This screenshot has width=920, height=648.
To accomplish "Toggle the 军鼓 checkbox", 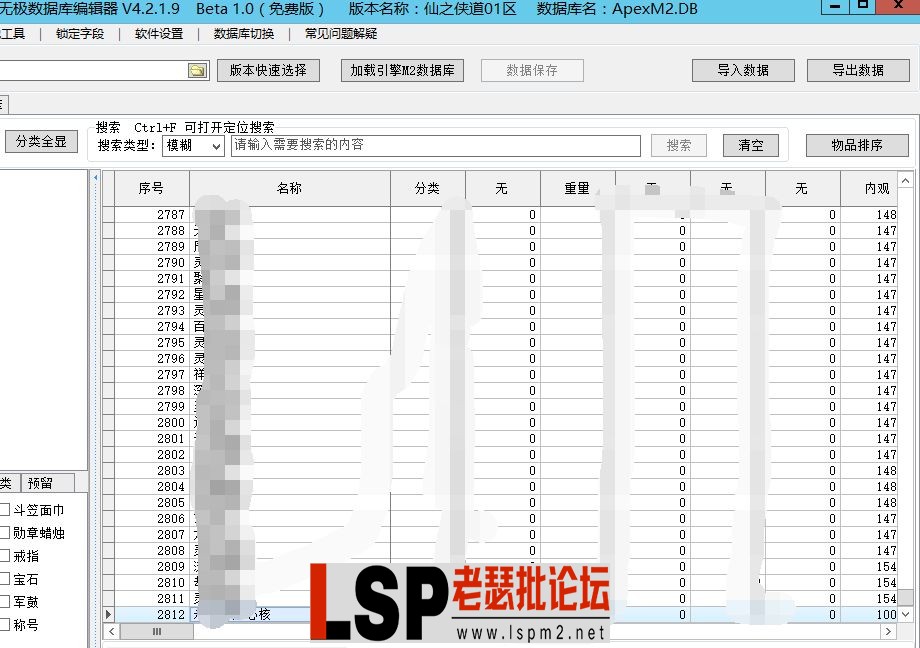I will click(x=5, y=602).
